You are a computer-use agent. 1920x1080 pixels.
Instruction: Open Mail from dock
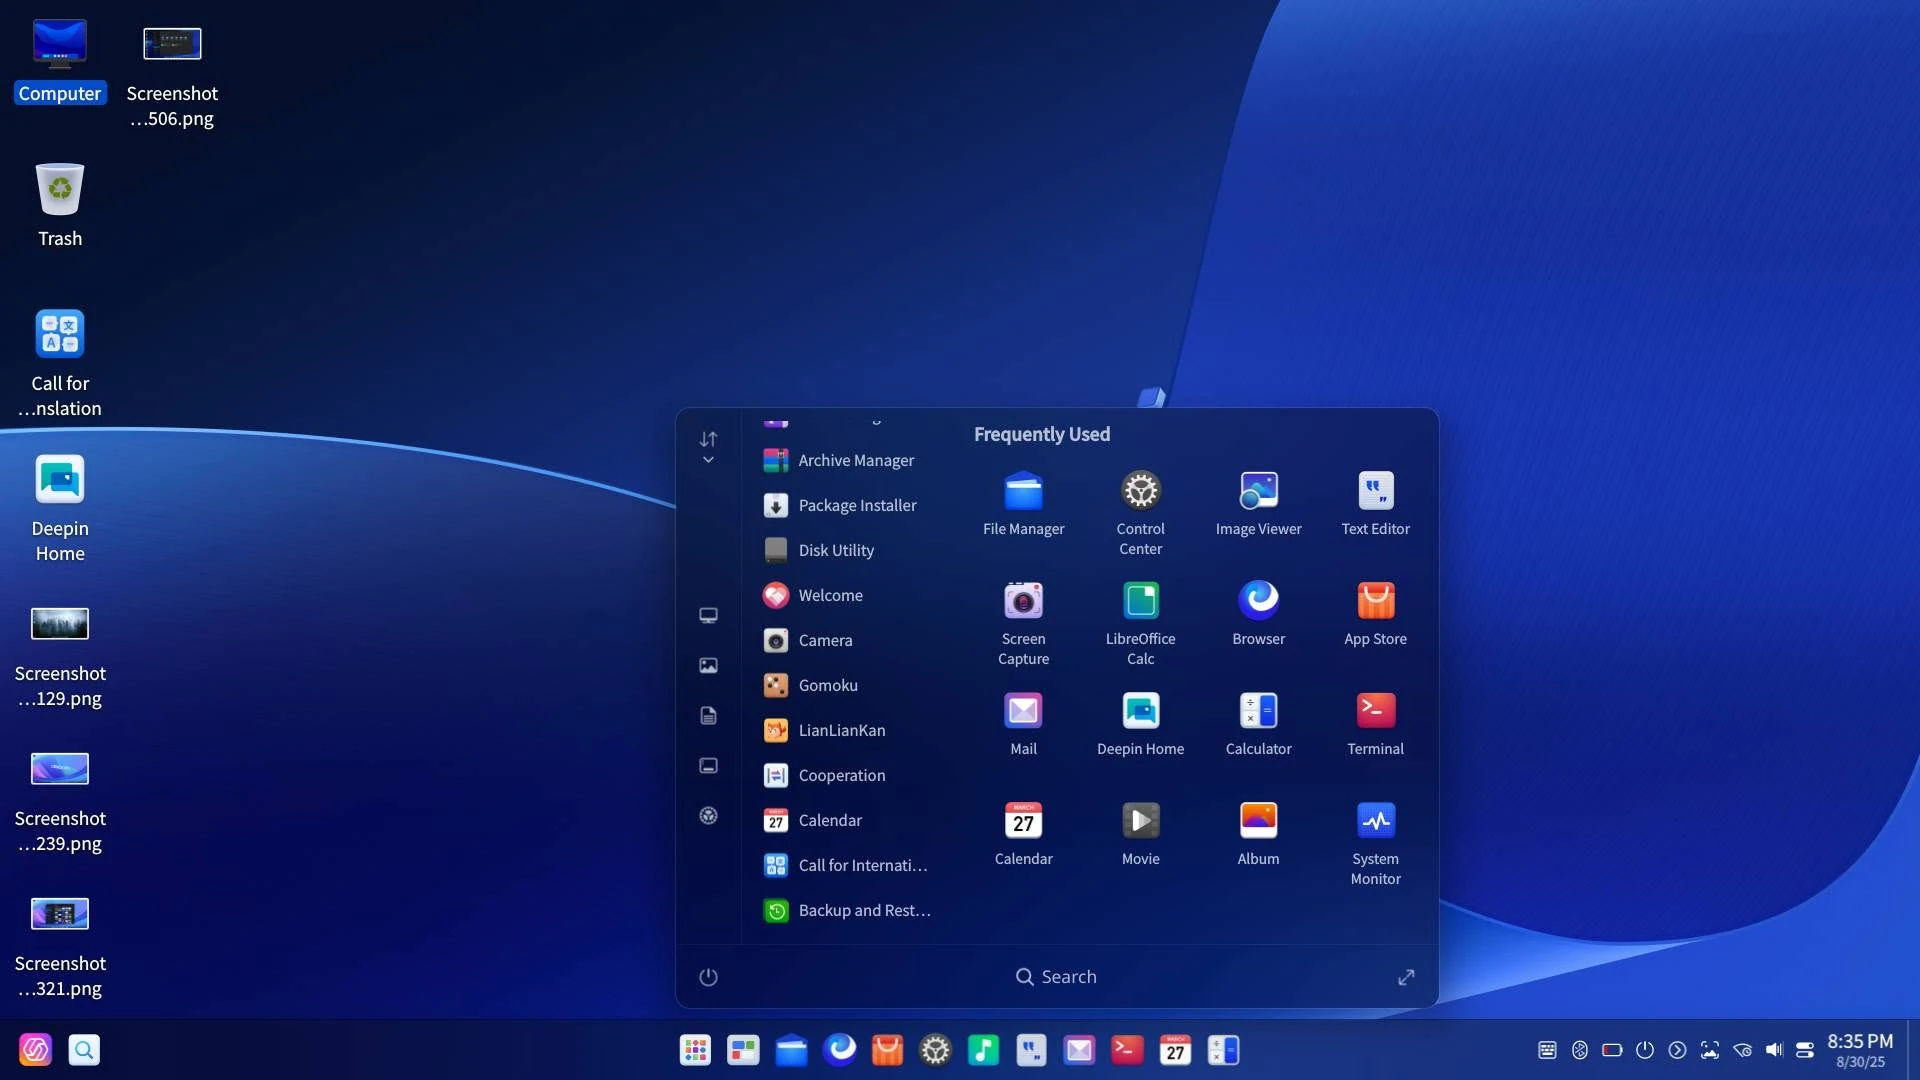[x=1079, y=1050]
